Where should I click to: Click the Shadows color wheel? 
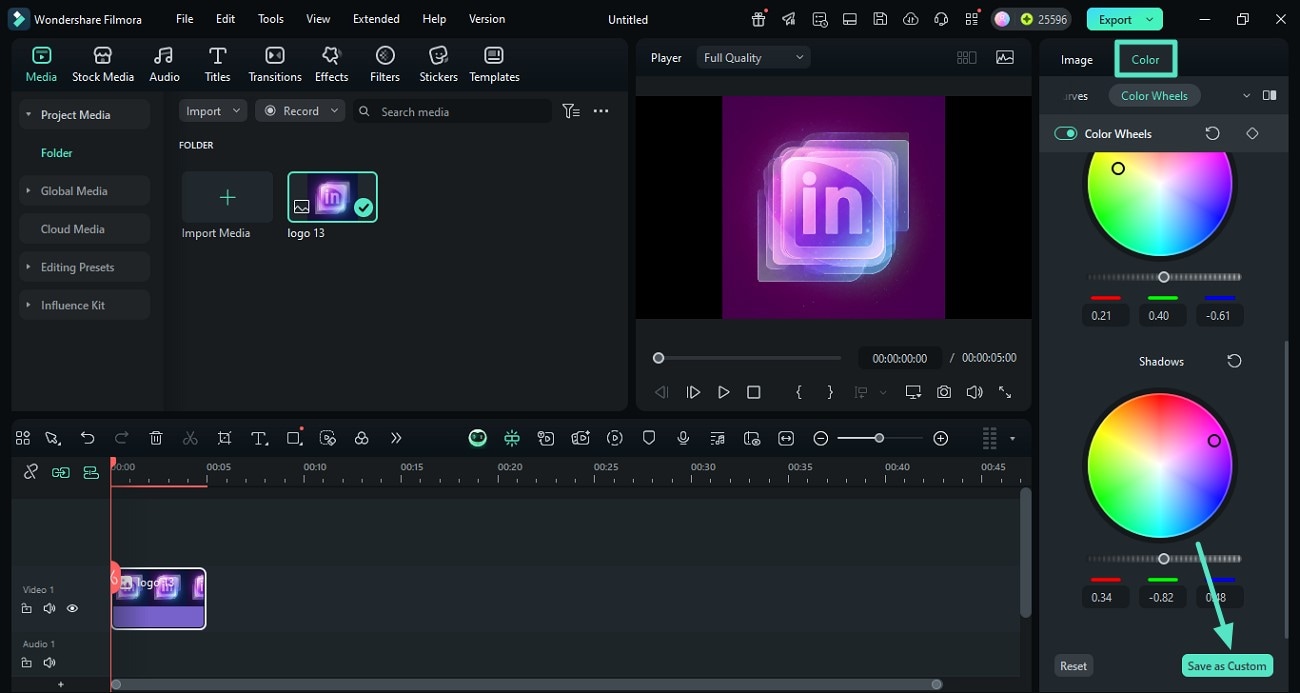(x=1160, y=465)
